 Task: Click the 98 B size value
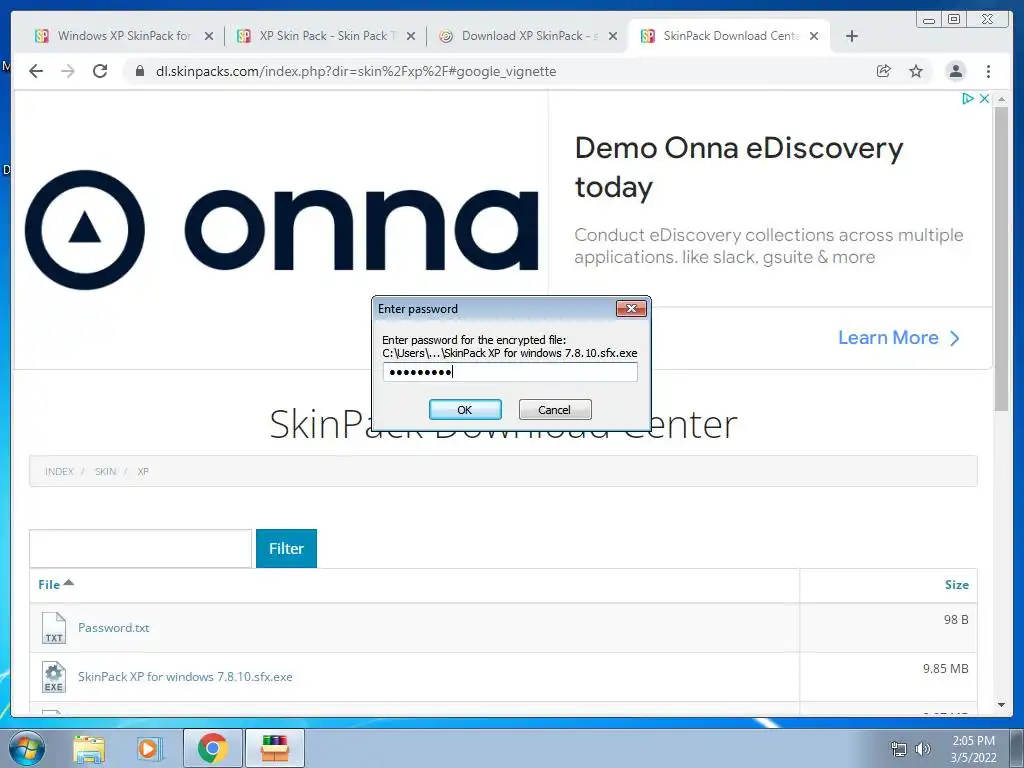tap(955, 619)
